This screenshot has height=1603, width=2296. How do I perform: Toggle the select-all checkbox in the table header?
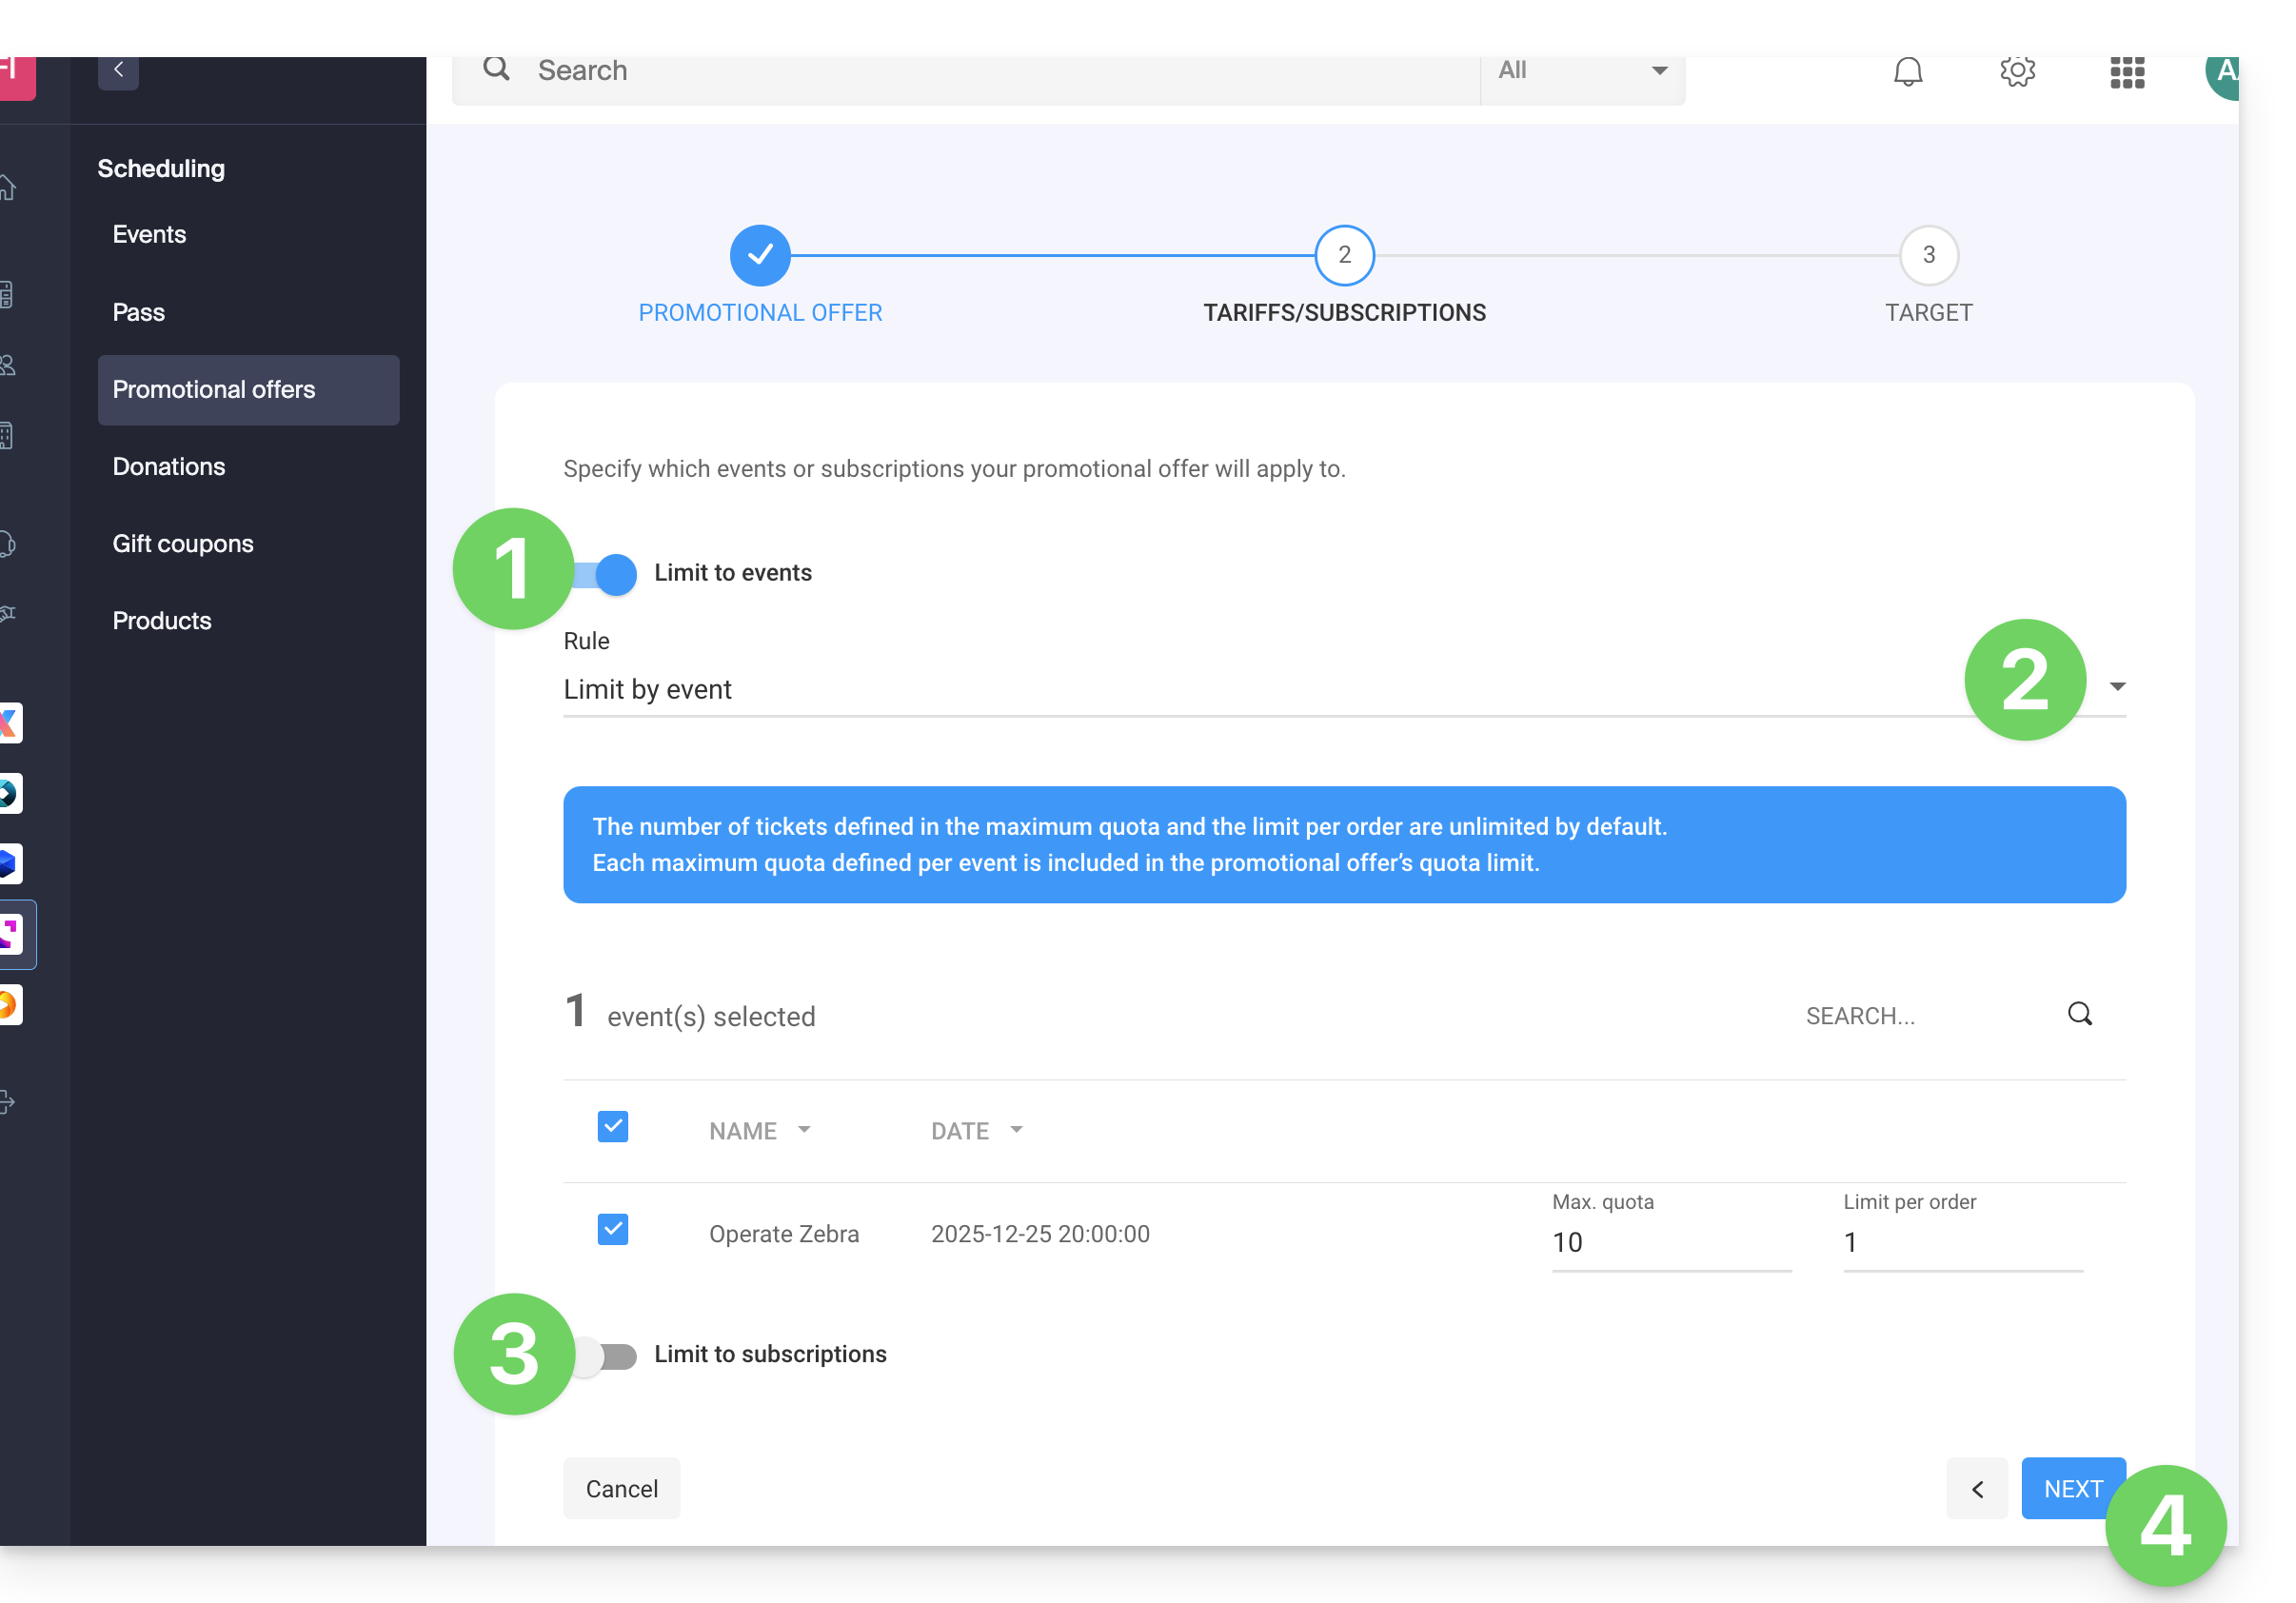(613, 1127)
